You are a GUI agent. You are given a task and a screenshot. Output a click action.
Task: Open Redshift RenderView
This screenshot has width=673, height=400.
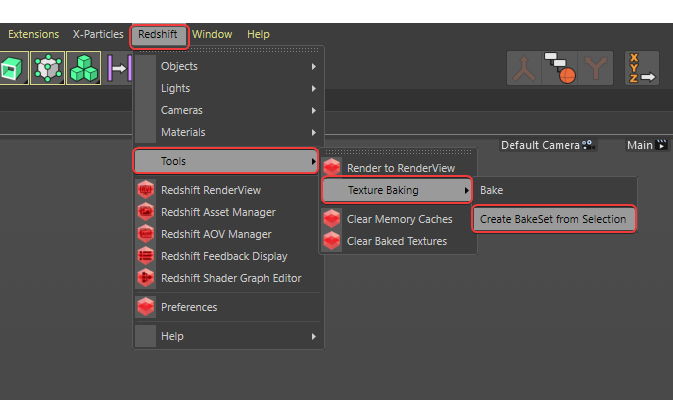(x=227, y=190)
